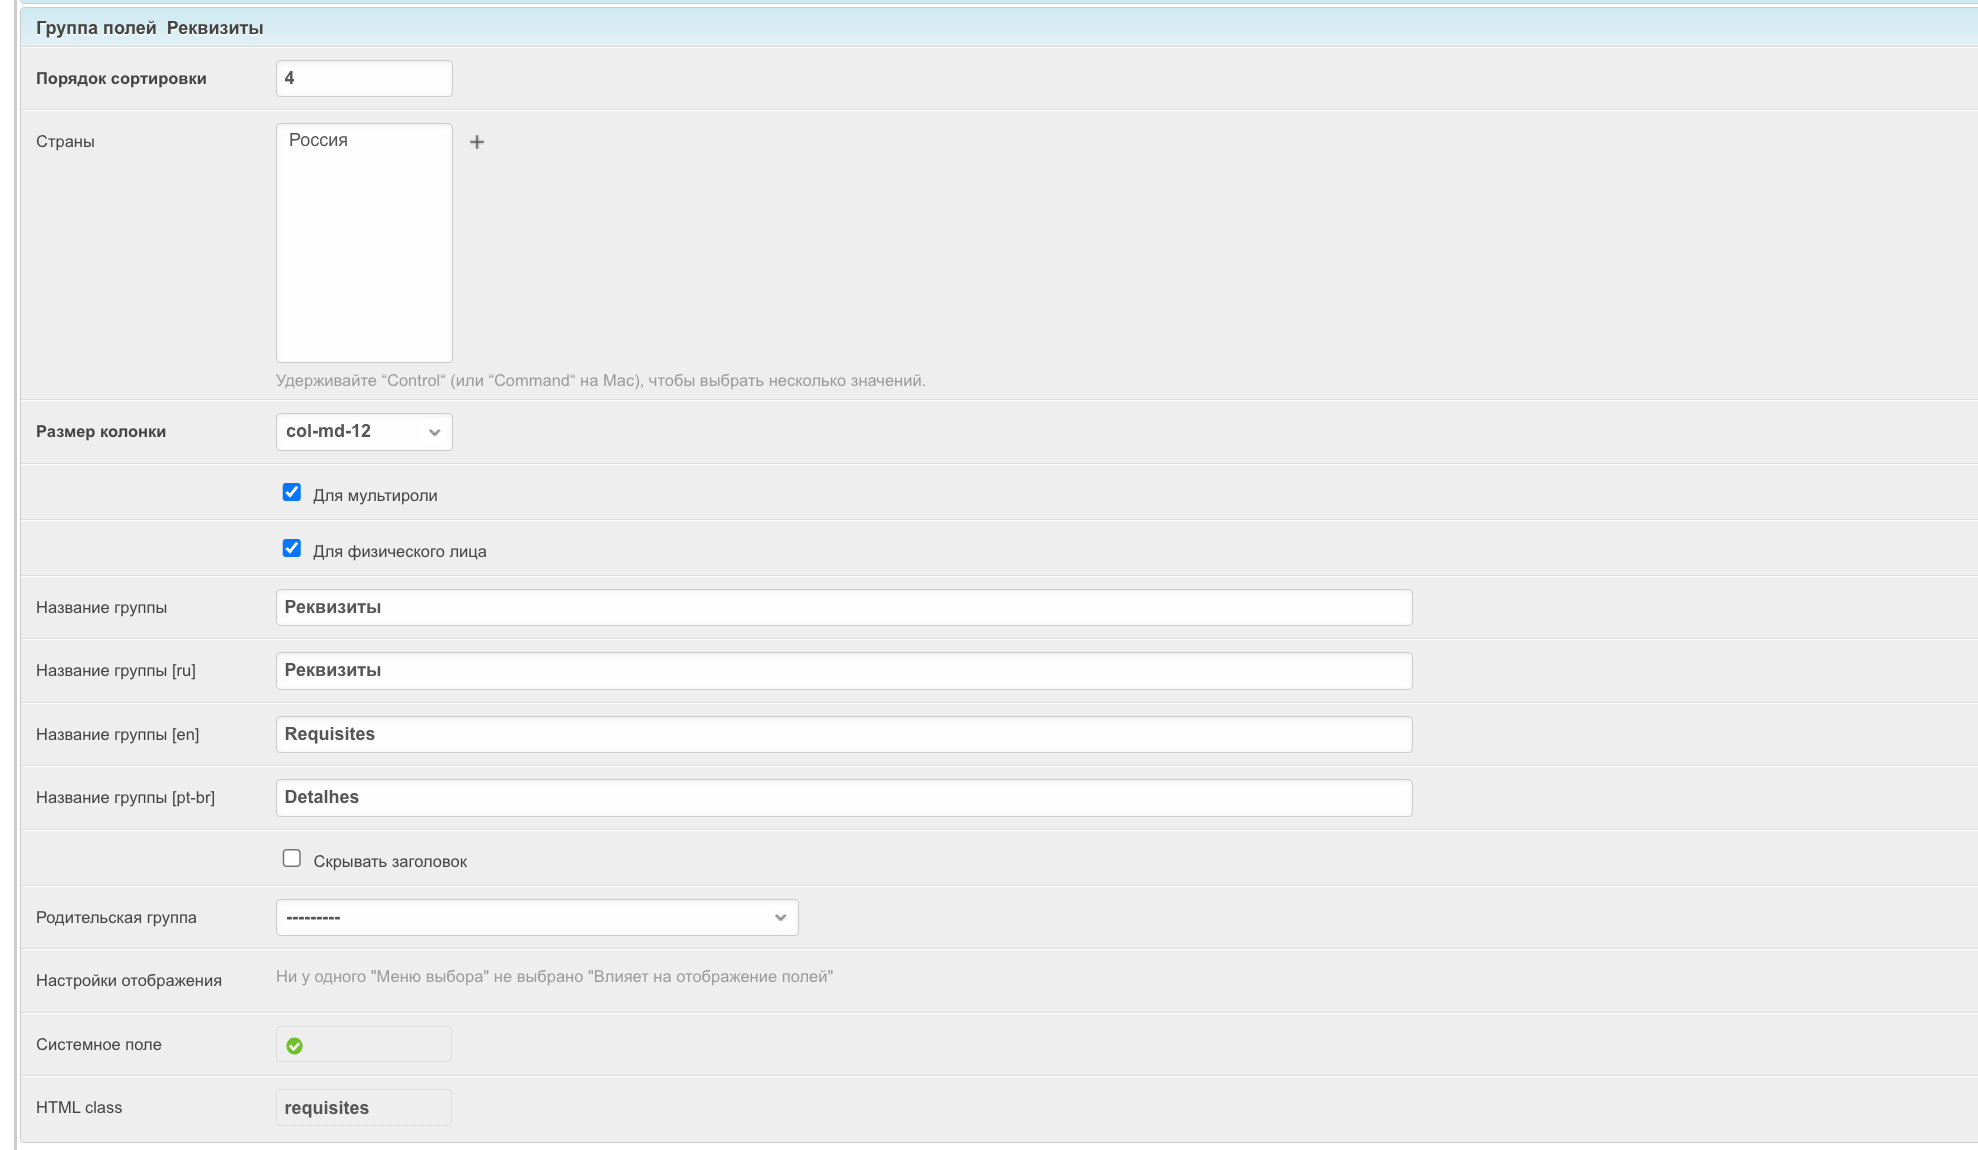Screen dimensions: 1978x1150
Task: Edit the Название группы [en] Requisites field
Action: (843, 734)
